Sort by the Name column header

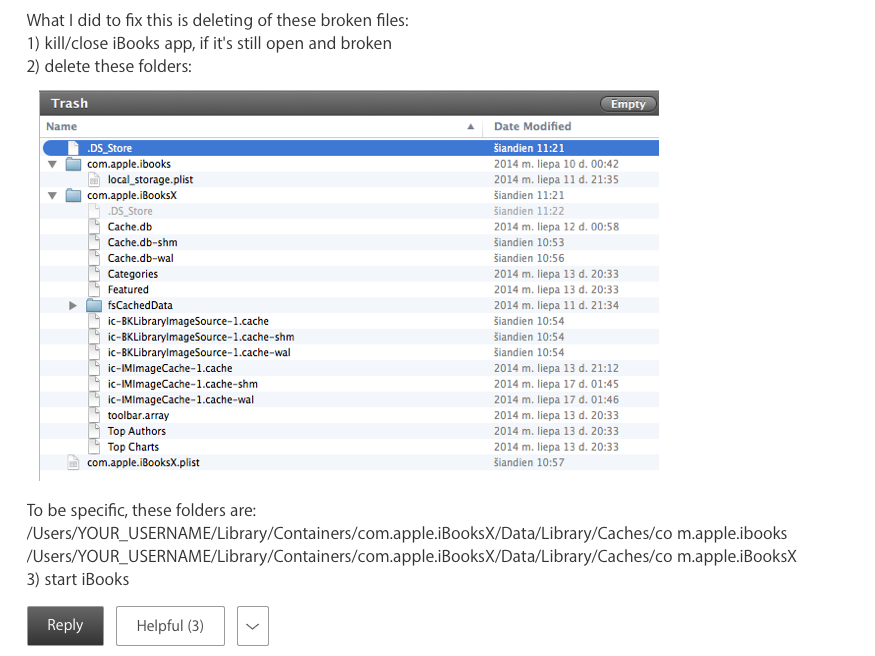click(61, 126)
